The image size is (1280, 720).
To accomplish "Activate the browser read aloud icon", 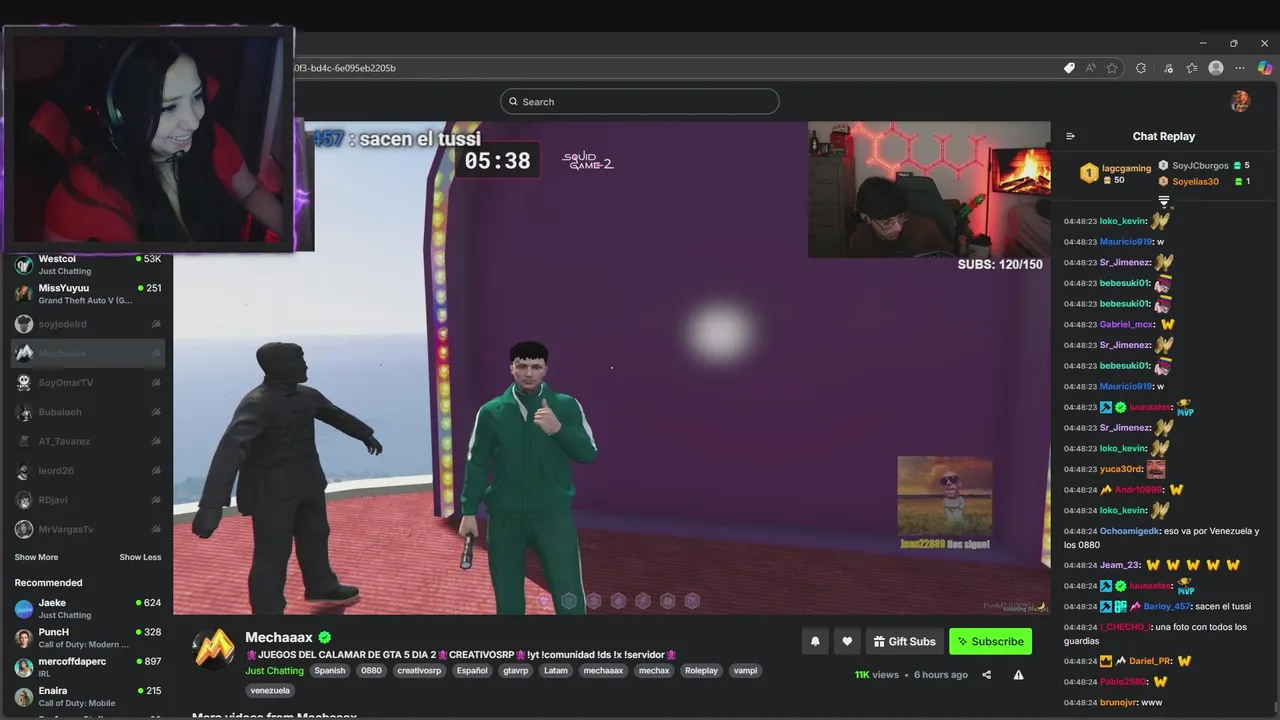I will click(1090, 68).
